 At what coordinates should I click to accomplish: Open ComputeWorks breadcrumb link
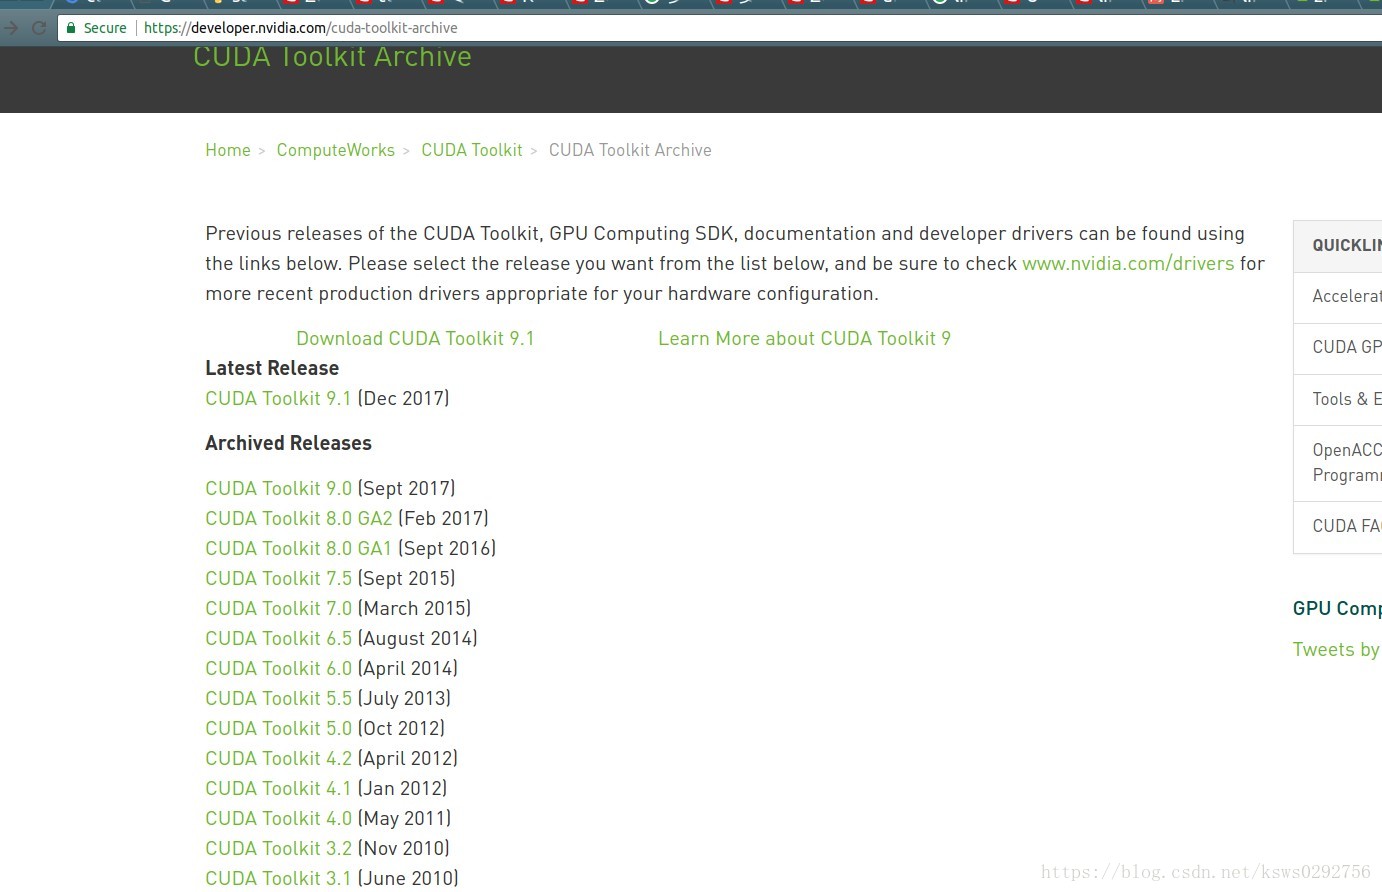[x=336, y=150]
